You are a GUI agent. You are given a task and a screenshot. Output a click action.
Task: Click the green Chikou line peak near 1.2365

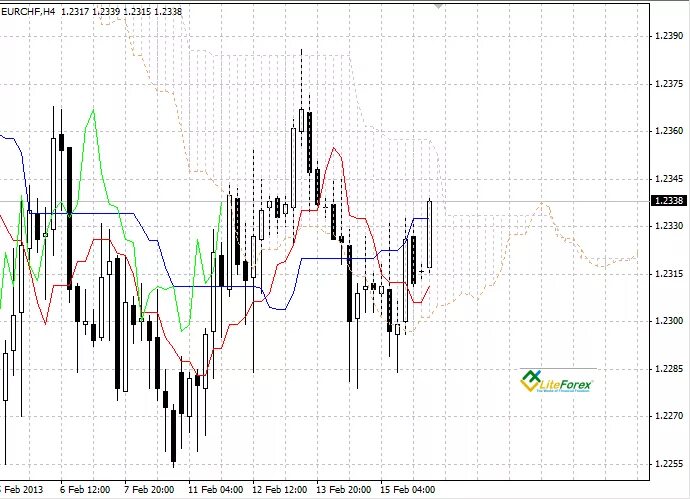coord(93,110)
